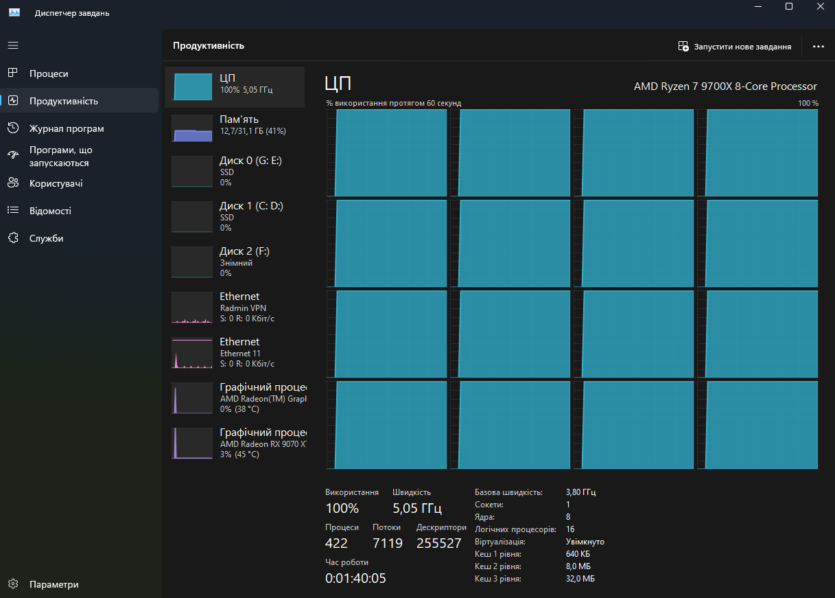
Task: Click Диск 0 (G: E:) label
Action: tap(250, 160)
